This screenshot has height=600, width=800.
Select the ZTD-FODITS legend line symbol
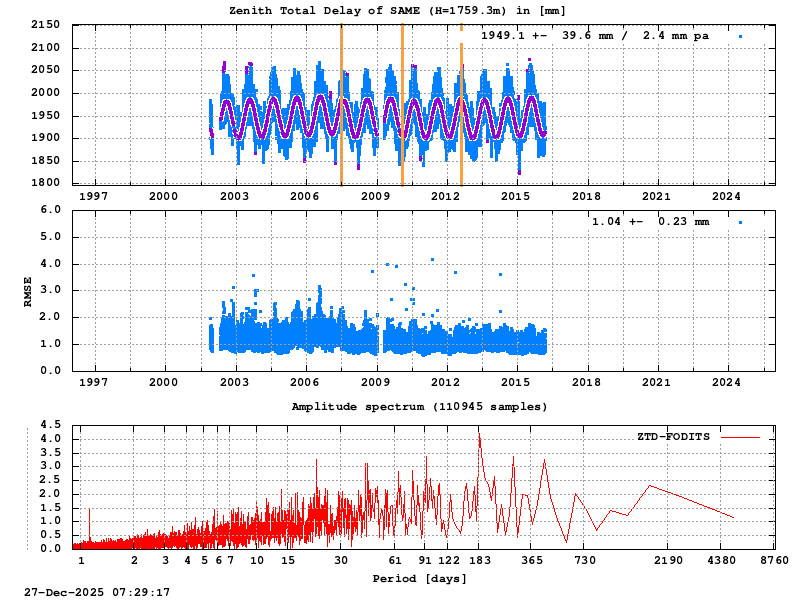pos(740,437)
